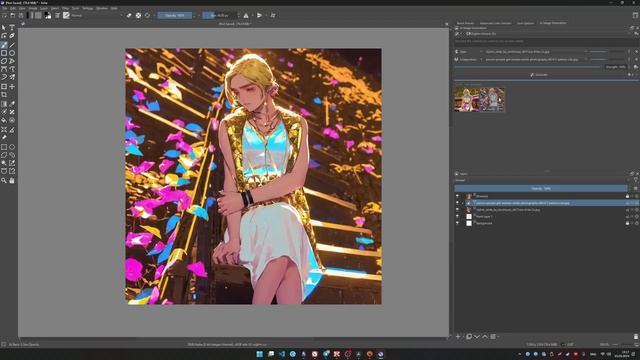Select the Fill bucket tool
This screenshot has height=360, width=640.
pyautogui.click(x=4, y=120)
